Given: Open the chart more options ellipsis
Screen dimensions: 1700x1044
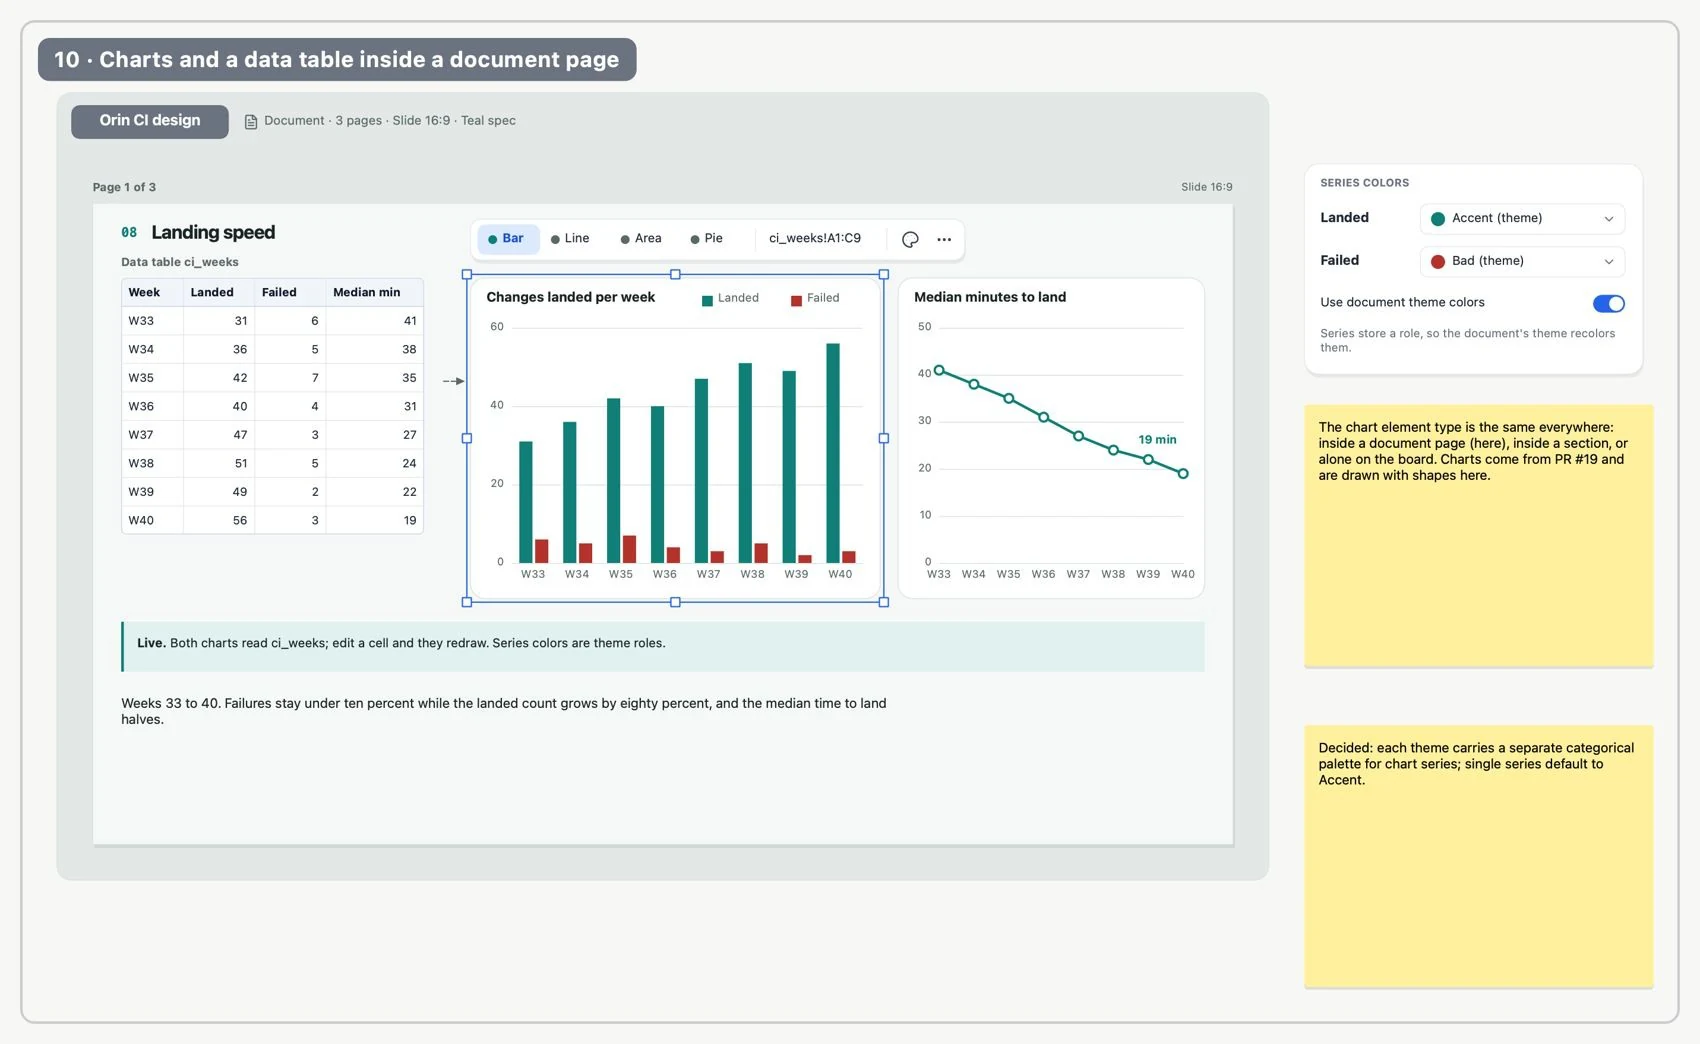Looking at the screenshot, I should pyautogui.click(x=944, y=239).
